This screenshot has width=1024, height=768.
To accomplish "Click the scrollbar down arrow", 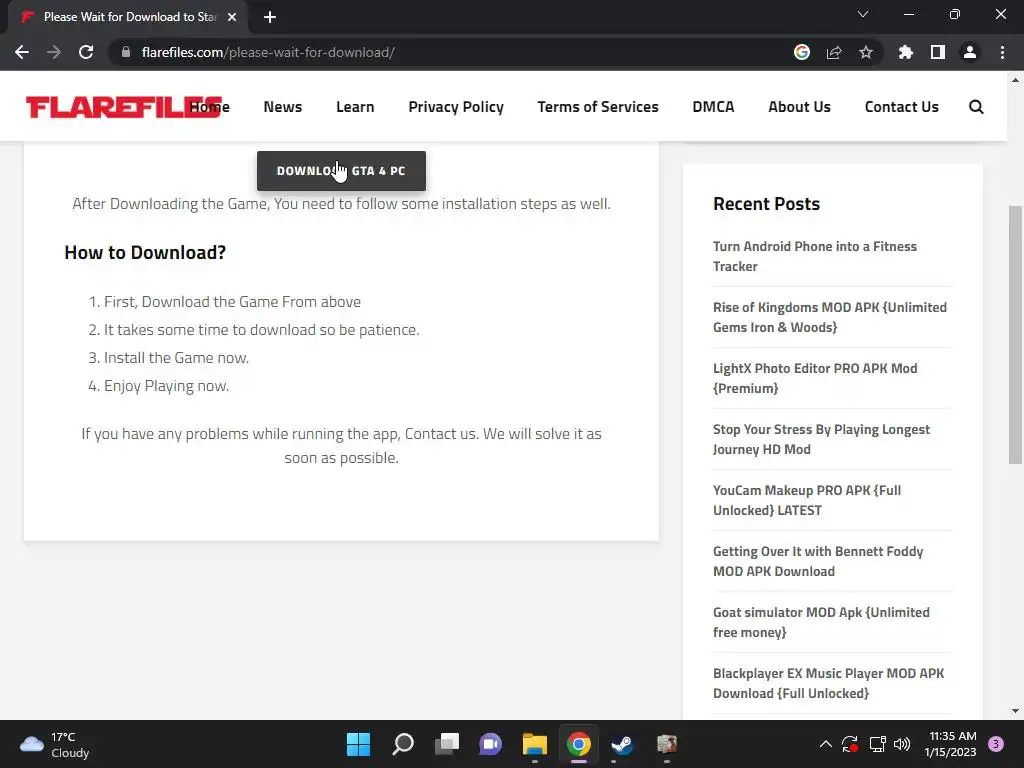I will (x=1015, y=711).
